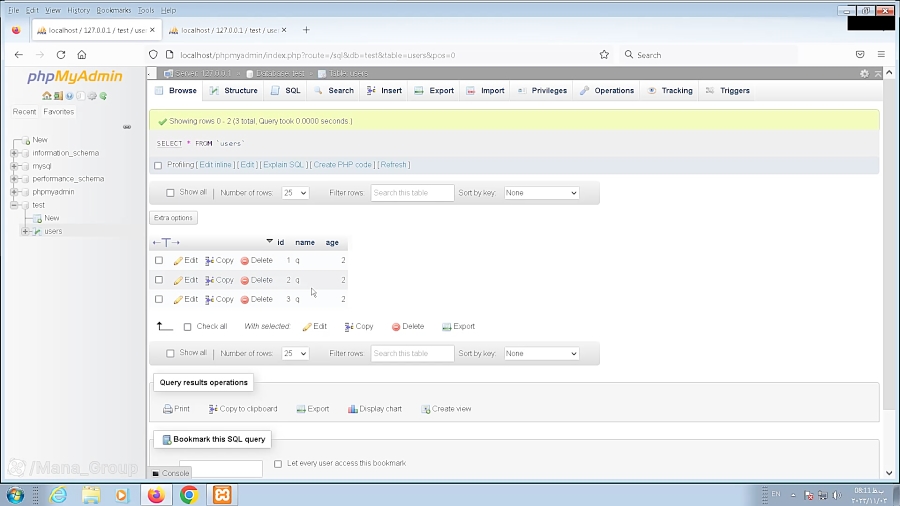
Task: Click Copy to clipboard icon
Action: pos(213,409)
